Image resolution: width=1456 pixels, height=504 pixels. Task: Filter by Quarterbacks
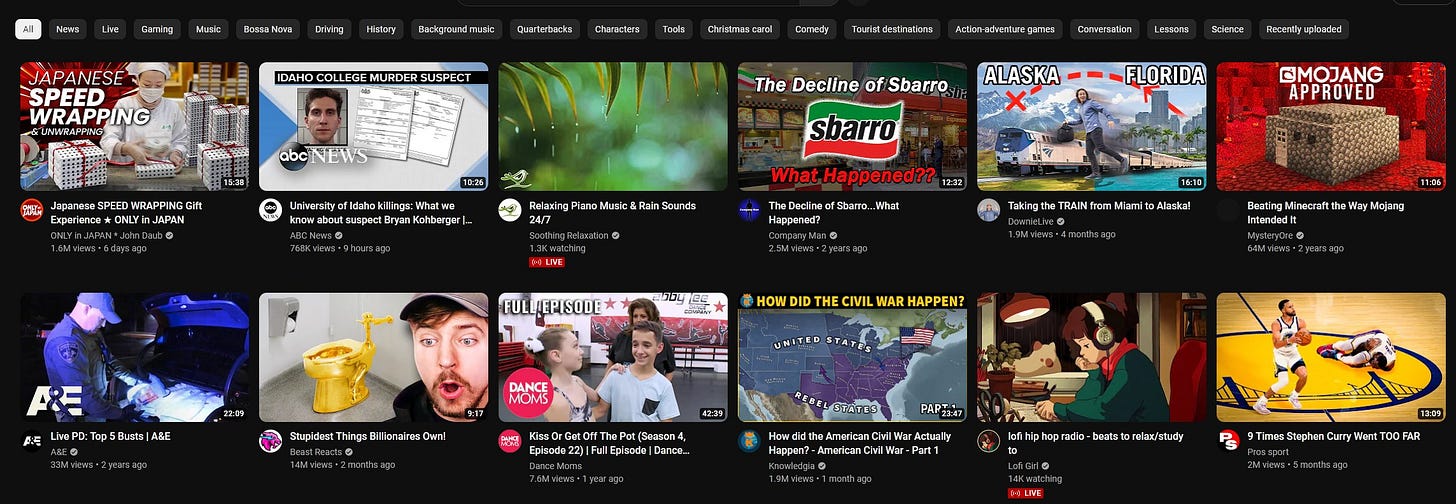click(x=545, y=29)
